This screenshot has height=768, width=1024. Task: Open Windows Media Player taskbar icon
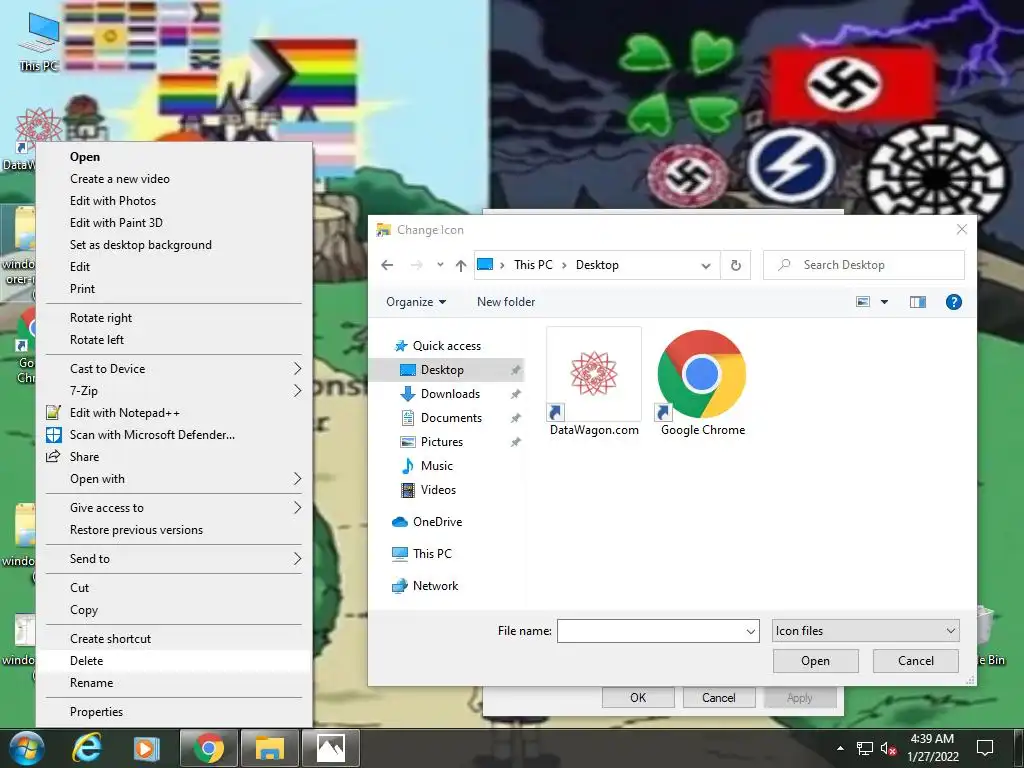point(146,748)
